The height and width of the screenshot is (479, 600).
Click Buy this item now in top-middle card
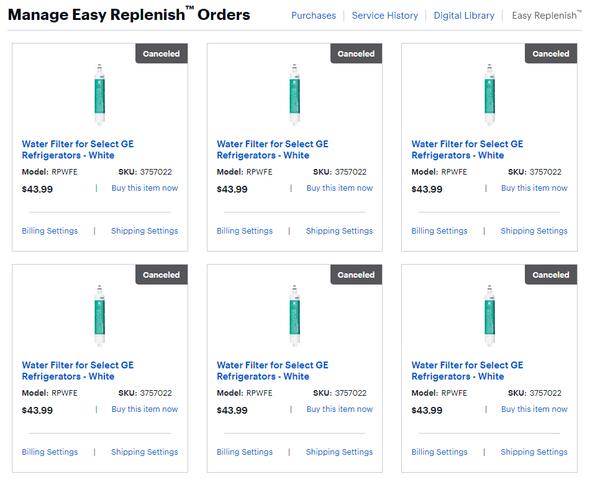tap(340, 188)
